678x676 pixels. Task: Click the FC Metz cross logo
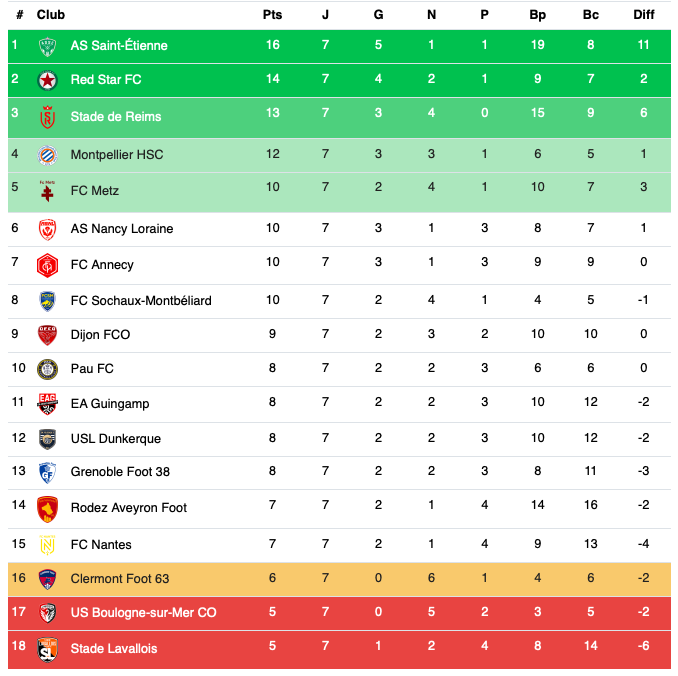click(48, 191)
